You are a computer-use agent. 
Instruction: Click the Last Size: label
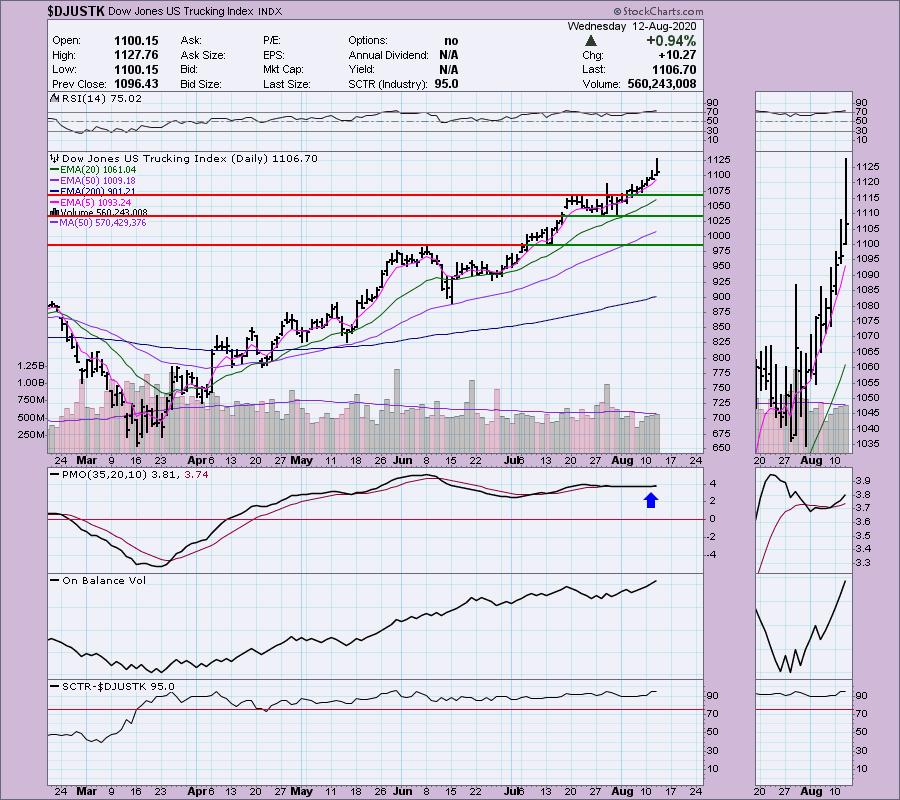(x=286, y=84)
